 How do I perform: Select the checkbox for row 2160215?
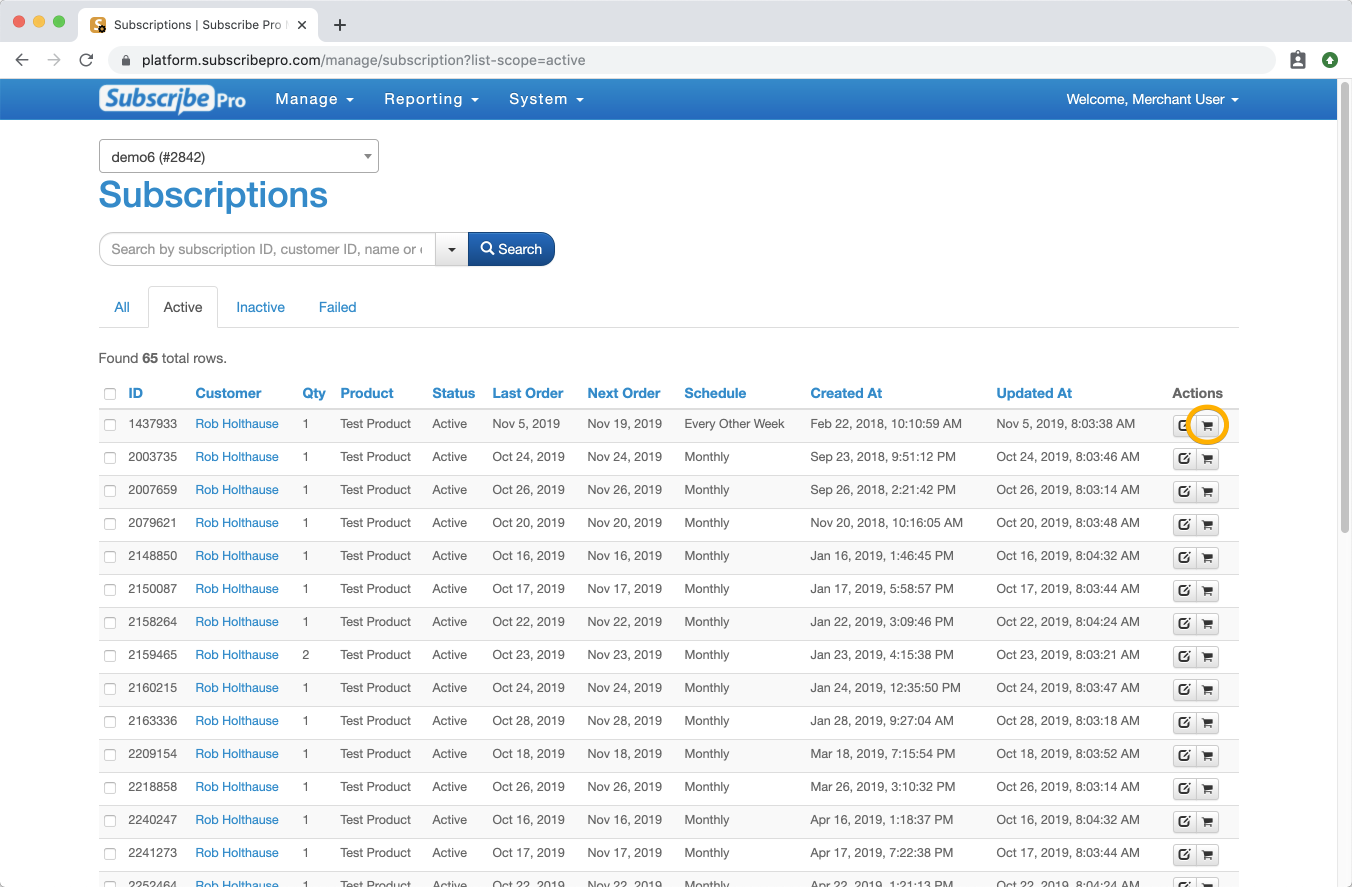click(x=110, y=689)
